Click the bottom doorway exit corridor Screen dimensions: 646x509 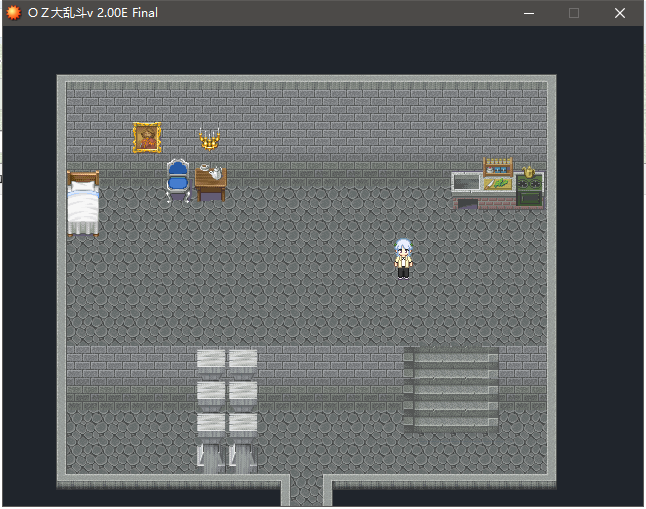coord(307,490)
